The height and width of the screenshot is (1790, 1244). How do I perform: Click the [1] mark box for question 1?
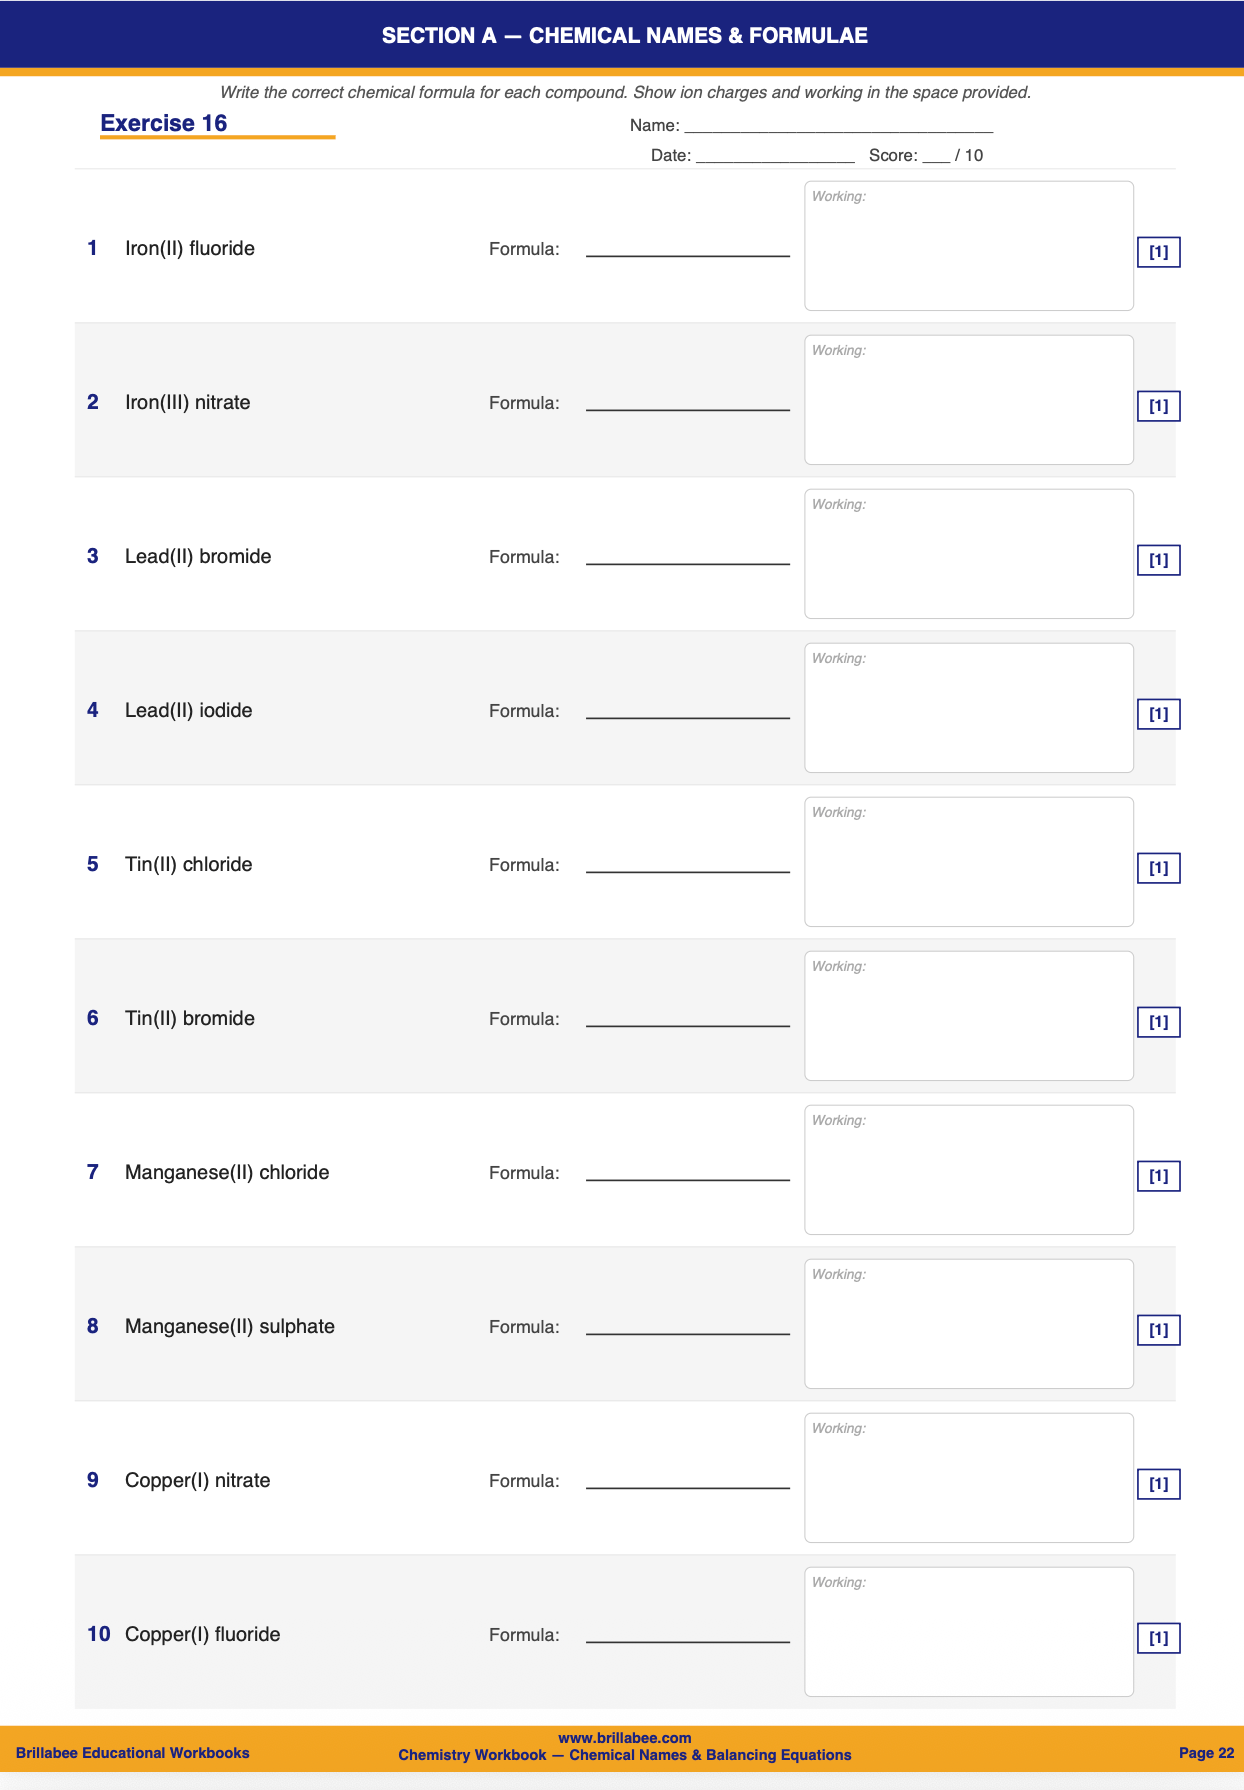click(1158, 252)
